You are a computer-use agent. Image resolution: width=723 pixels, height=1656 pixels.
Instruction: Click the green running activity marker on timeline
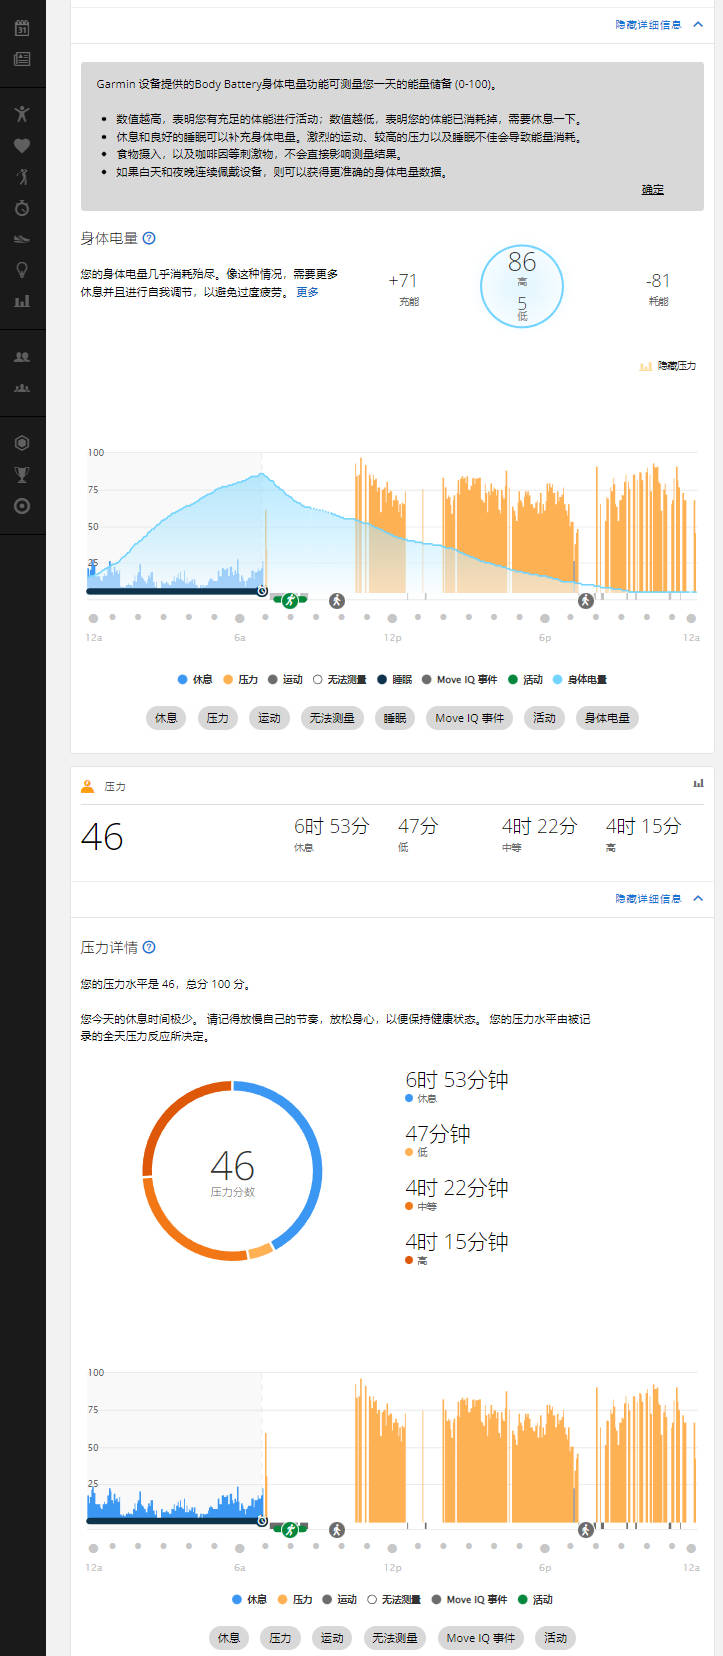point(290,600)
